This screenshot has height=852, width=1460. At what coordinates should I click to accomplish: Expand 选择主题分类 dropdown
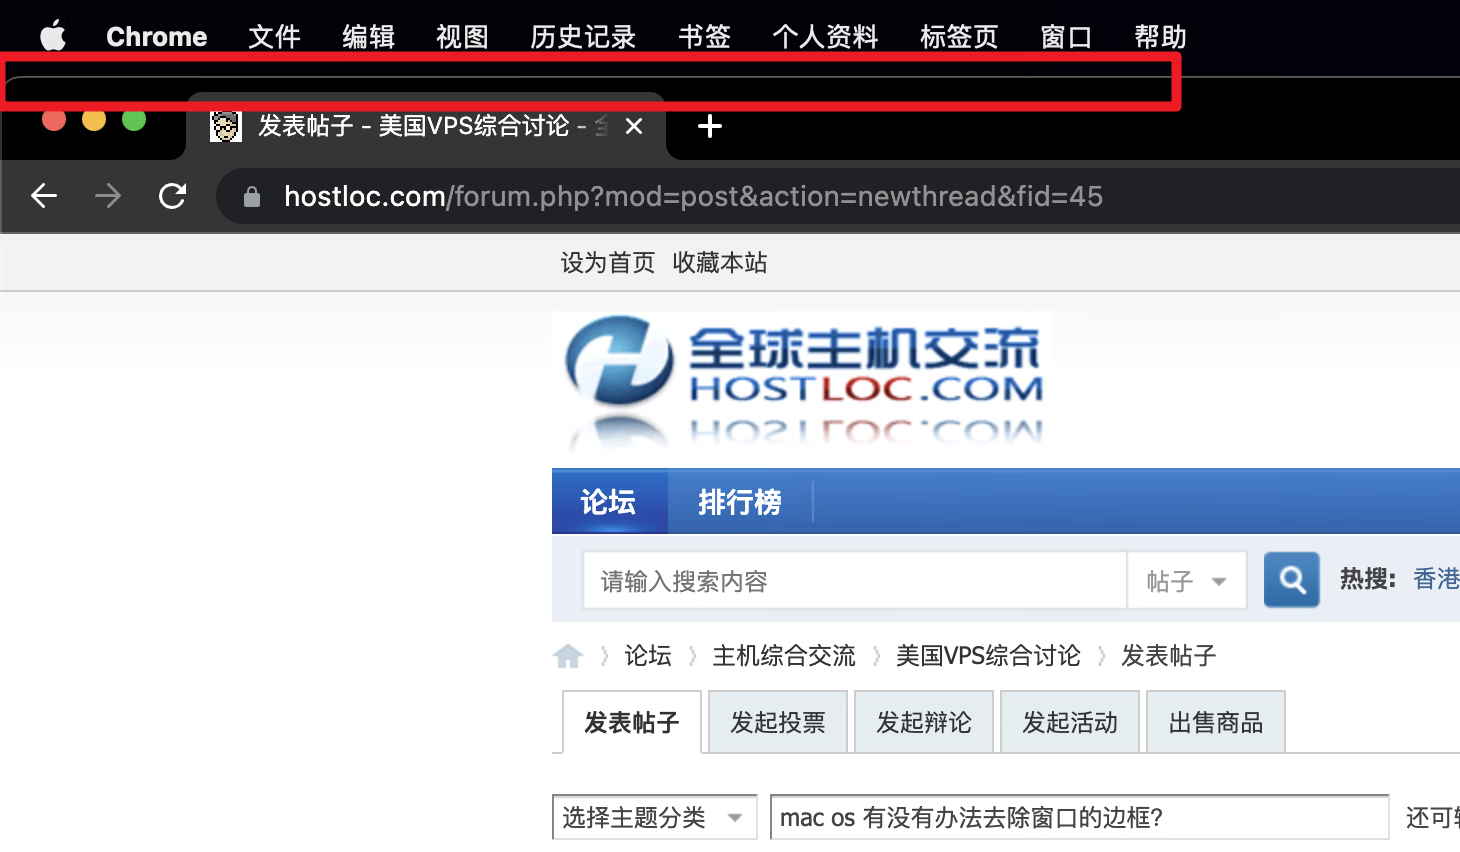655,818
